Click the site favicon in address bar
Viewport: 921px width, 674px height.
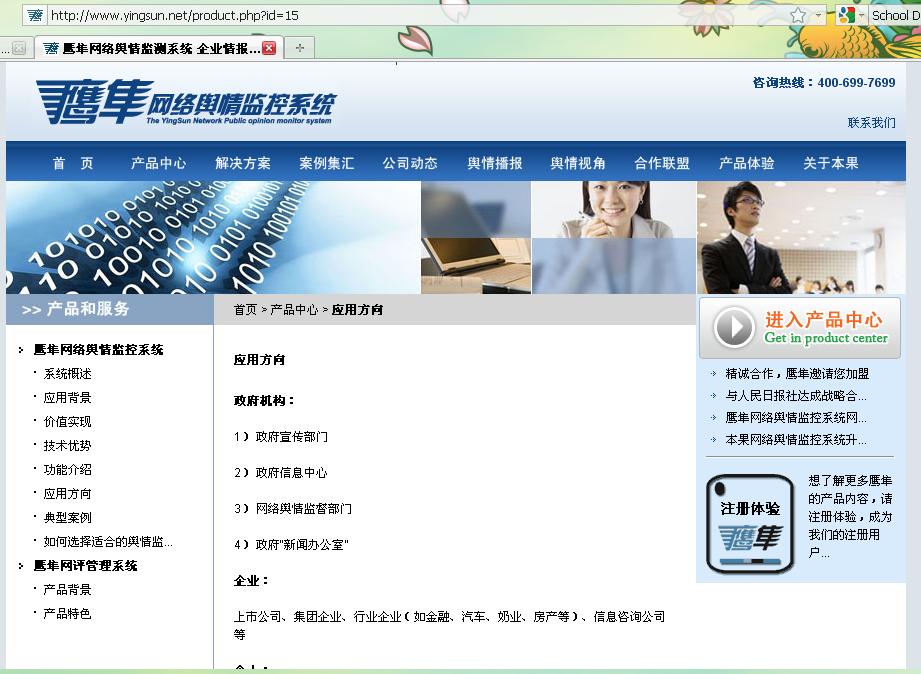point(36,15)
